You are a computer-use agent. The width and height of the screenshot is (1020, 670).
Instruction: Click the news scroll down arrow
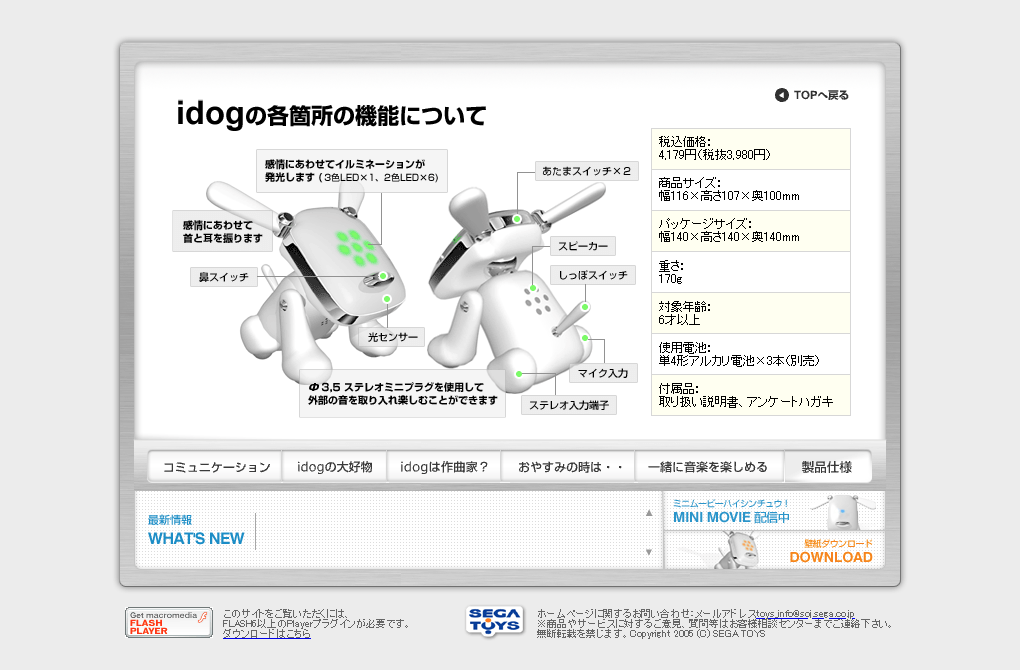(649, 552)
